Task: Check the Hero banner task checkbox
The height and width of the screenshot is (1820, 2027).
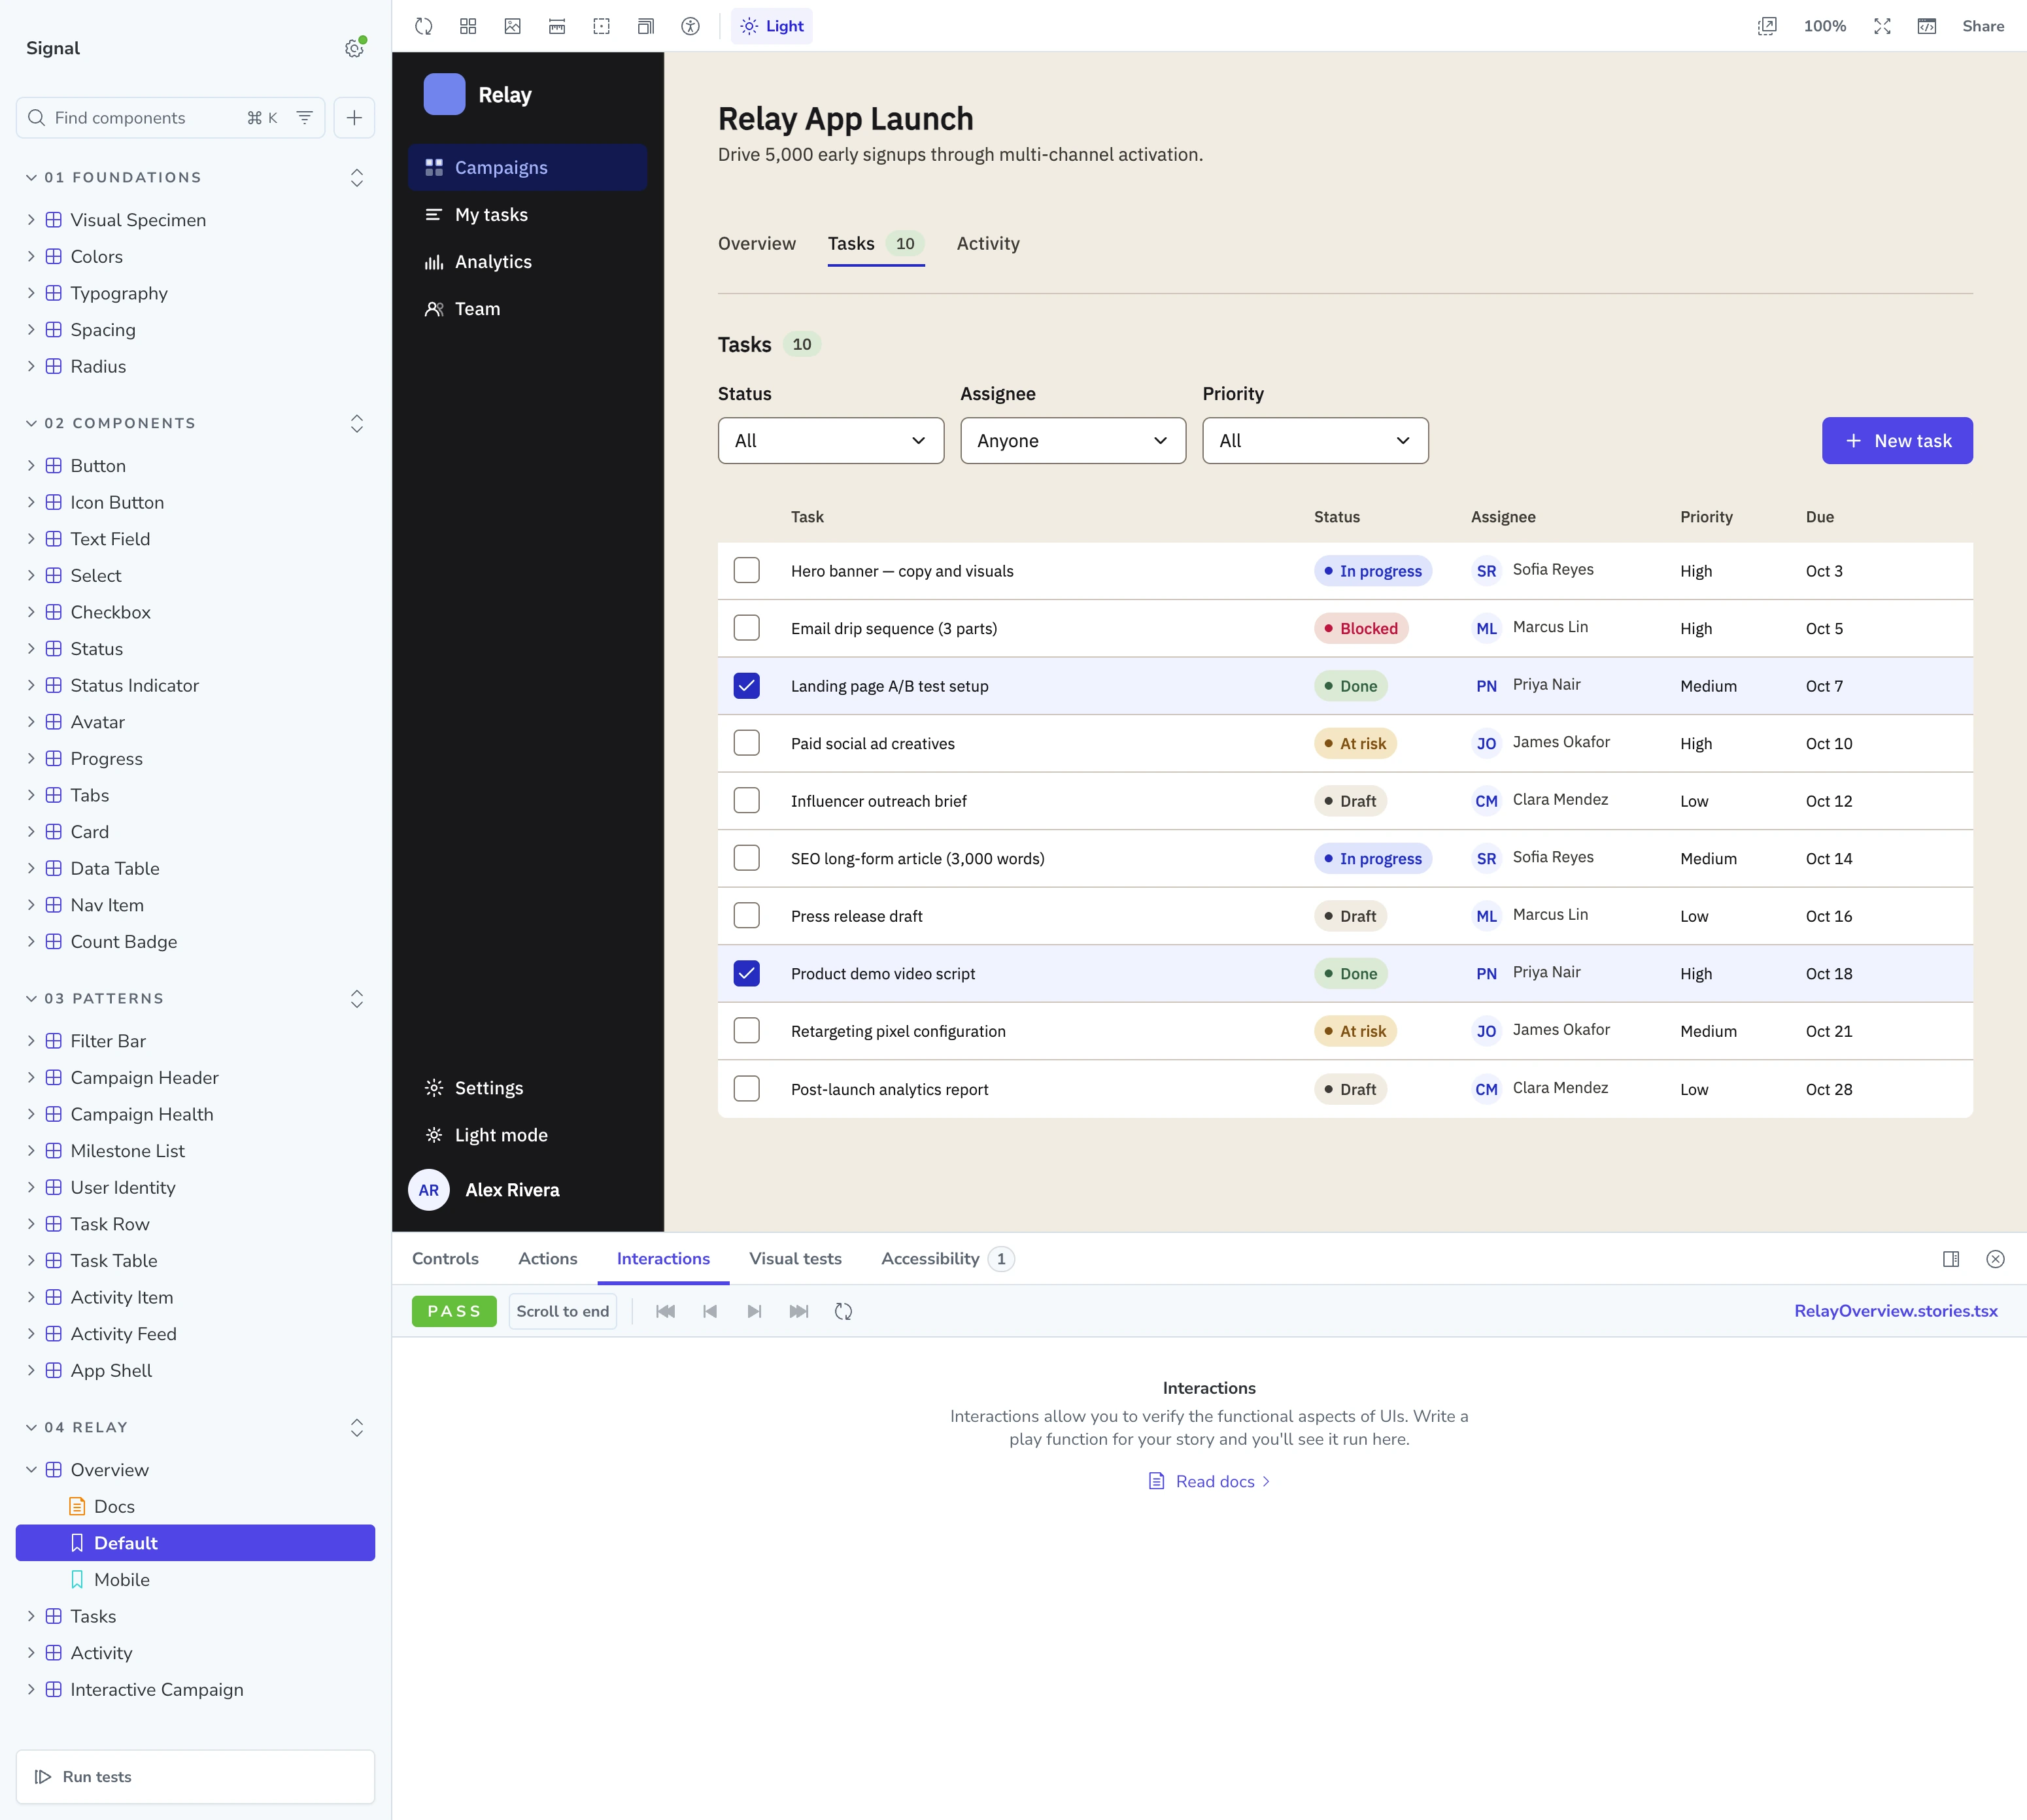Action: click(746, 570)
